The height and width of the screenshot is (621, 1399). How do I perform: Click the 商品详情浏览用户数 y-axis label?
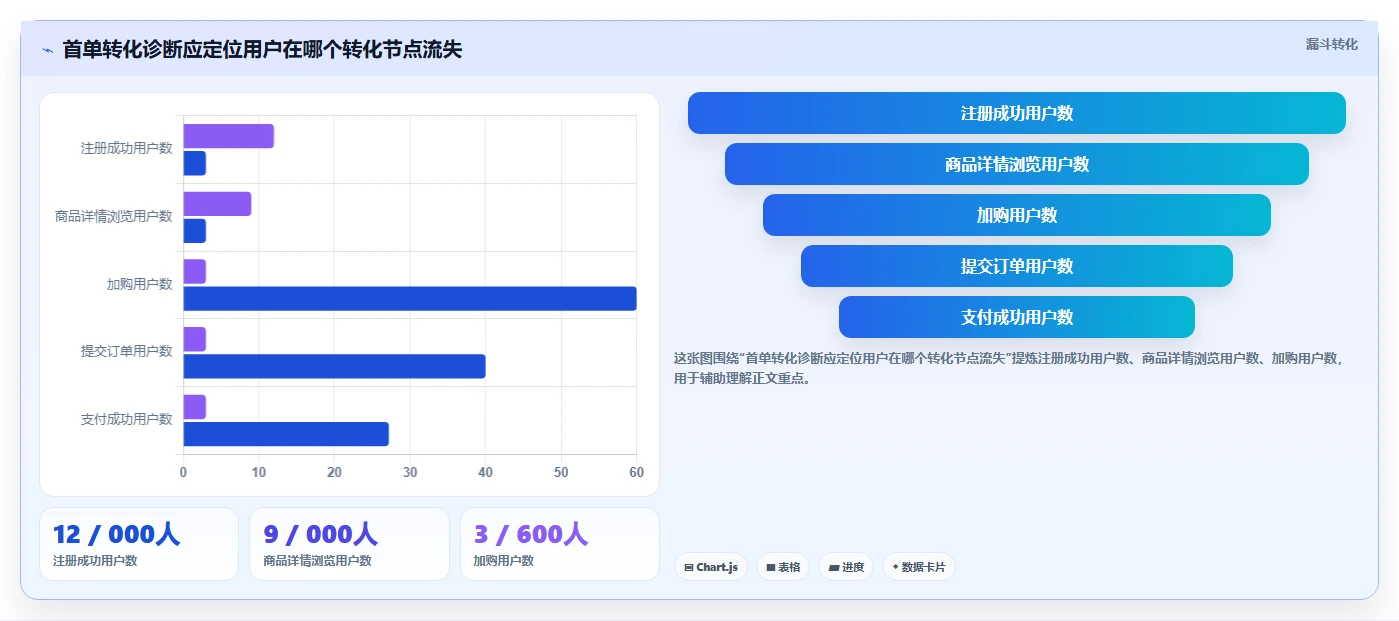(x=114, y=216)
